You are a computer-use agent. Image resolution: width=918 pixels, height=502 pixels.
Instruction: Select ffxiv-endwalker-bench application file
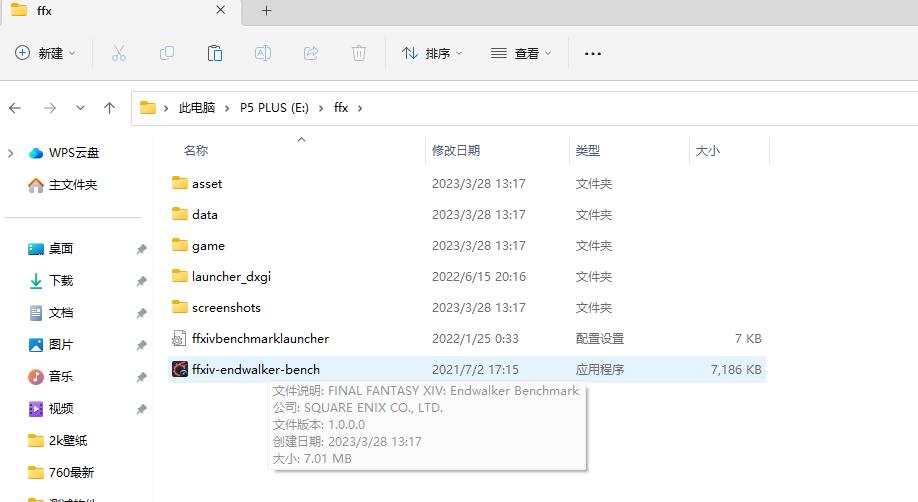pyautogui.click(x=467, y=370)
